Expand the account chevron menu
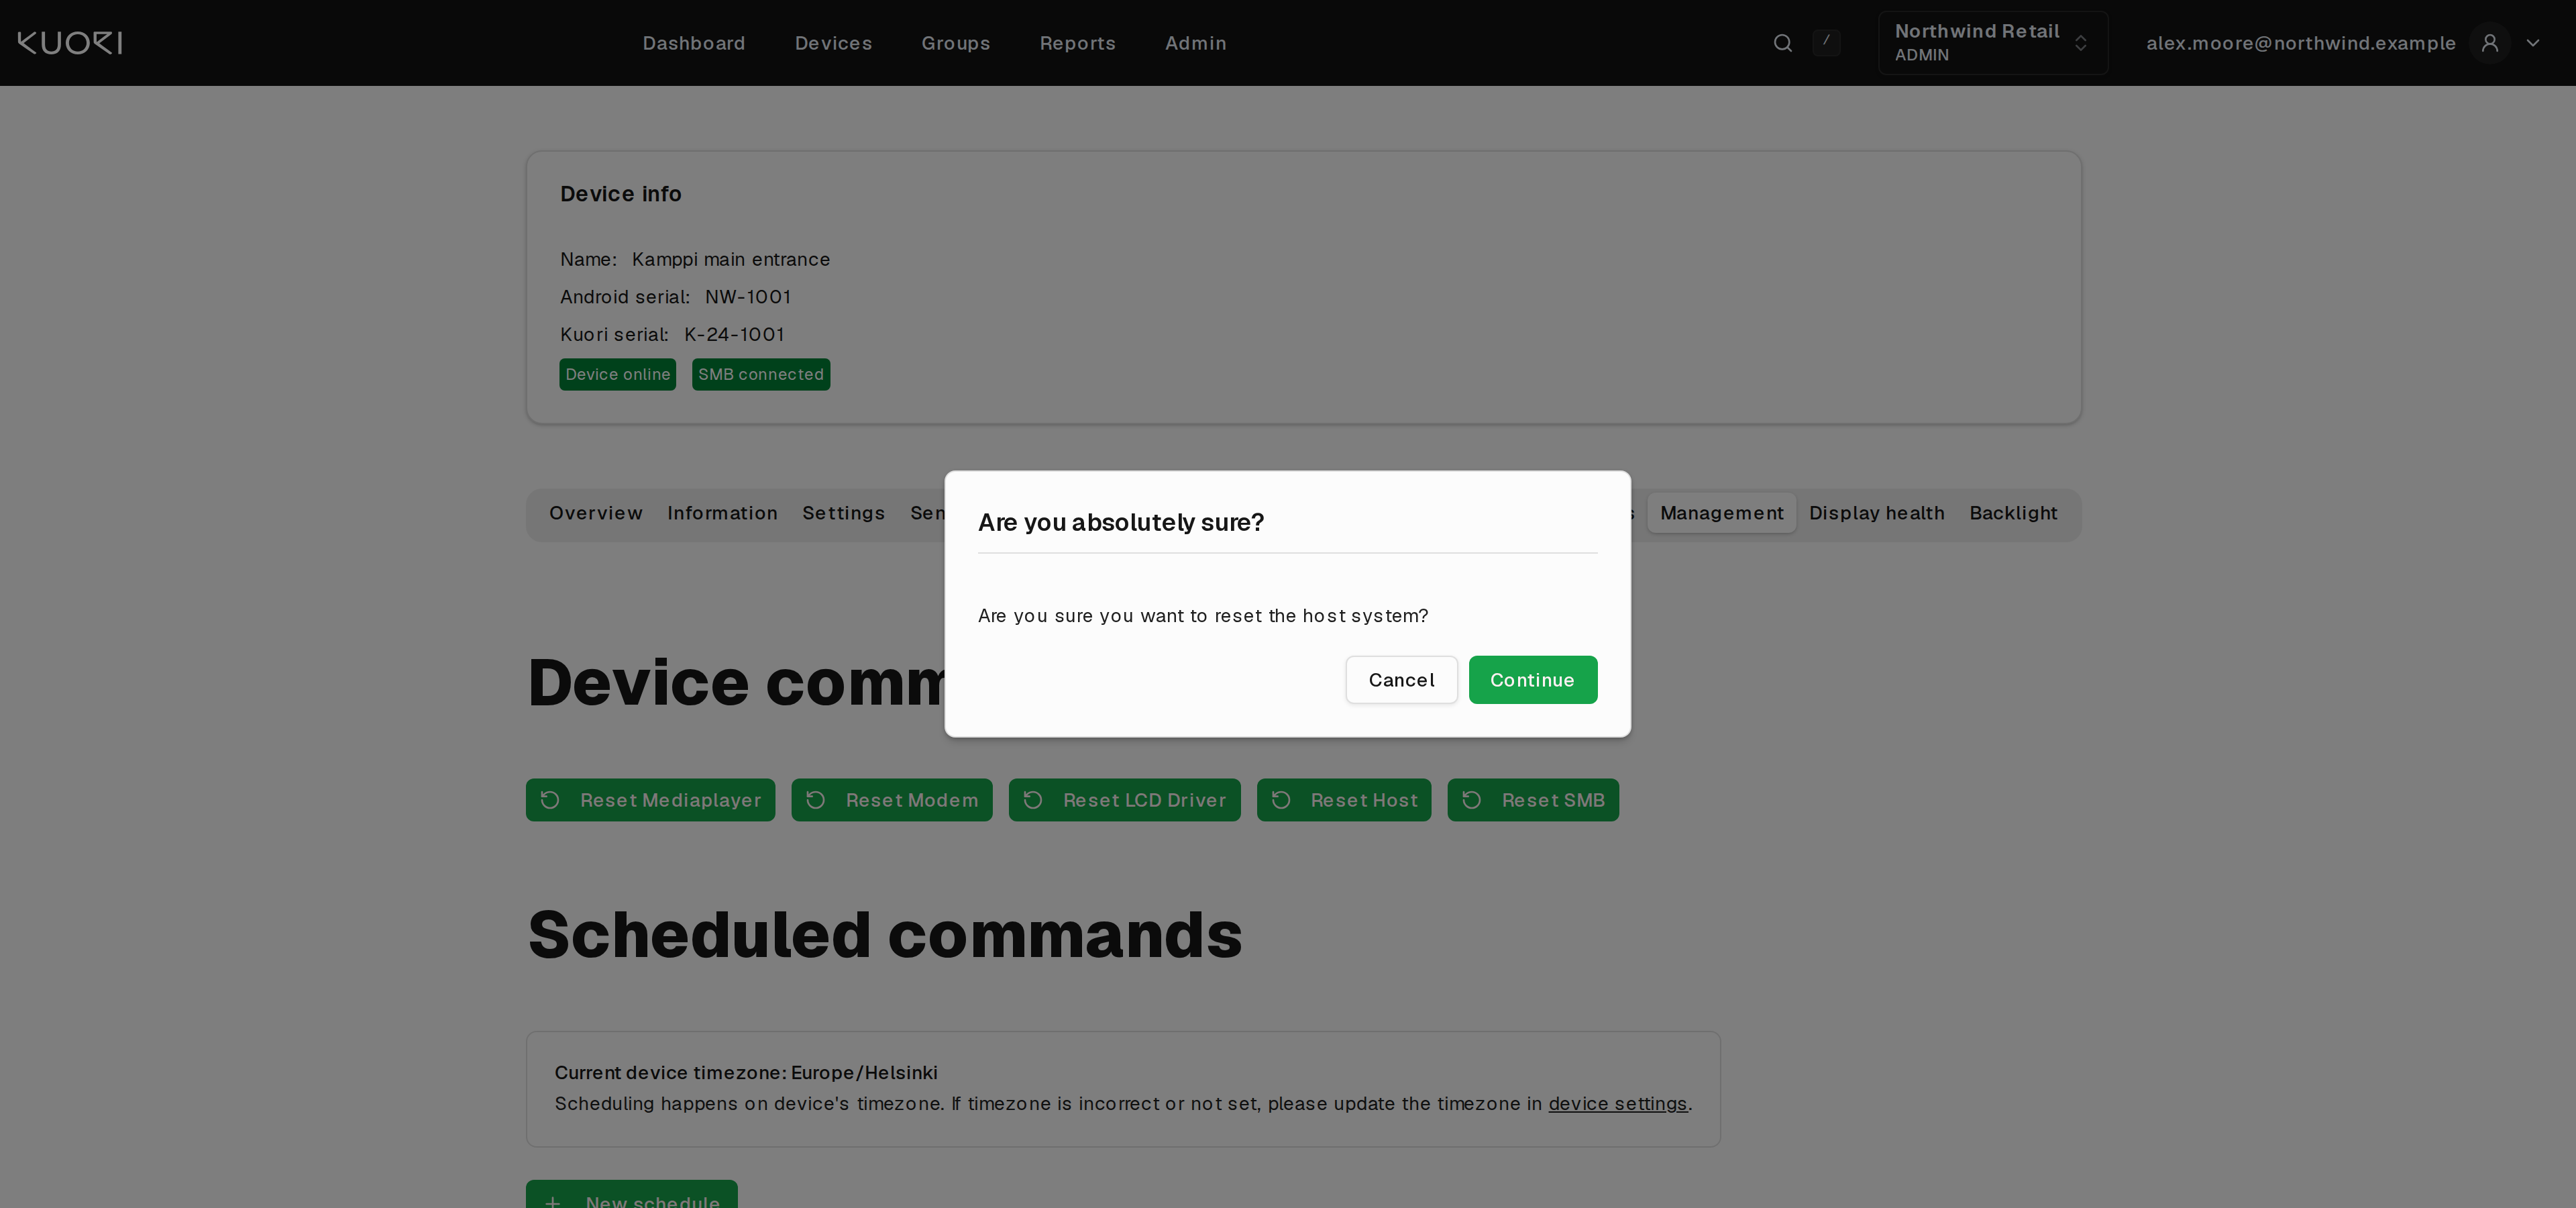The width and height of the screenshot is (2576, 1208). coord(2533,43)
